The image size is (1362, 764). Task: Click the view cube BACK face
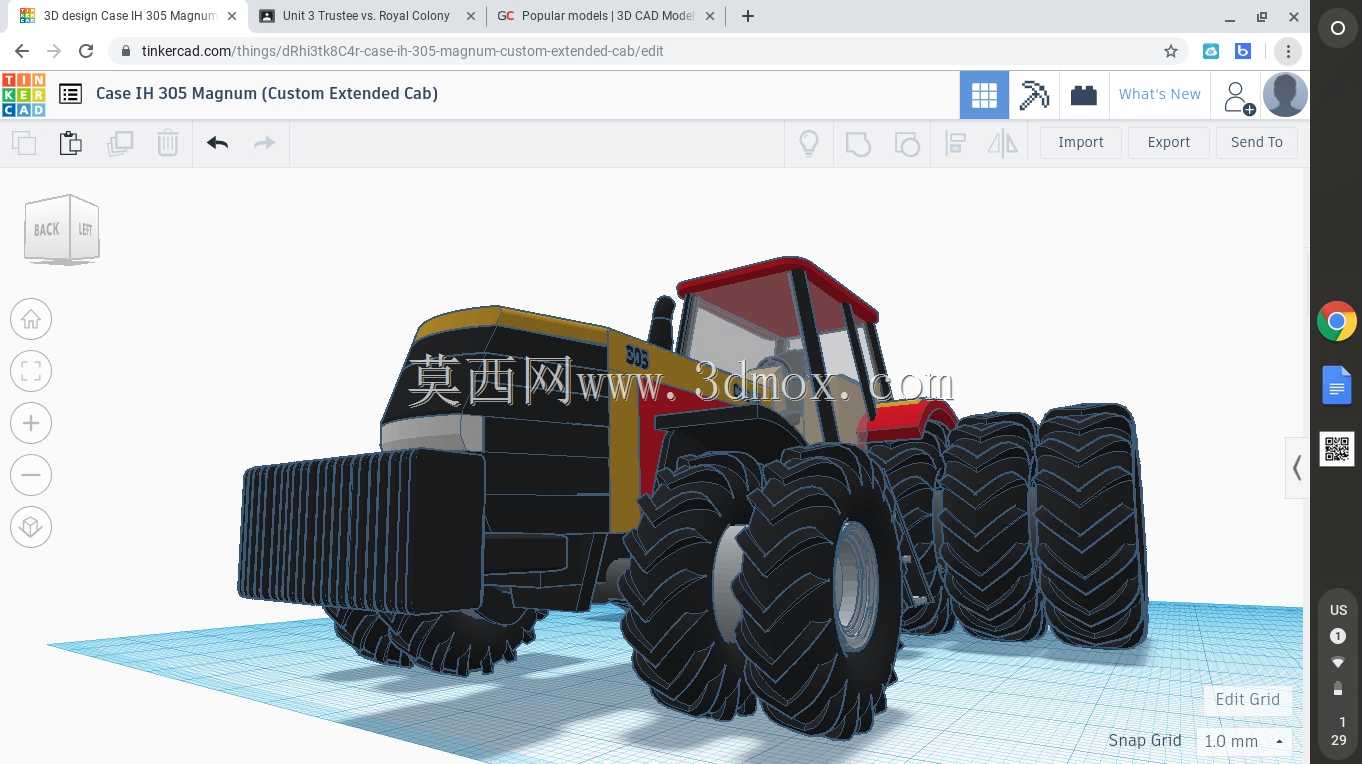46,230
